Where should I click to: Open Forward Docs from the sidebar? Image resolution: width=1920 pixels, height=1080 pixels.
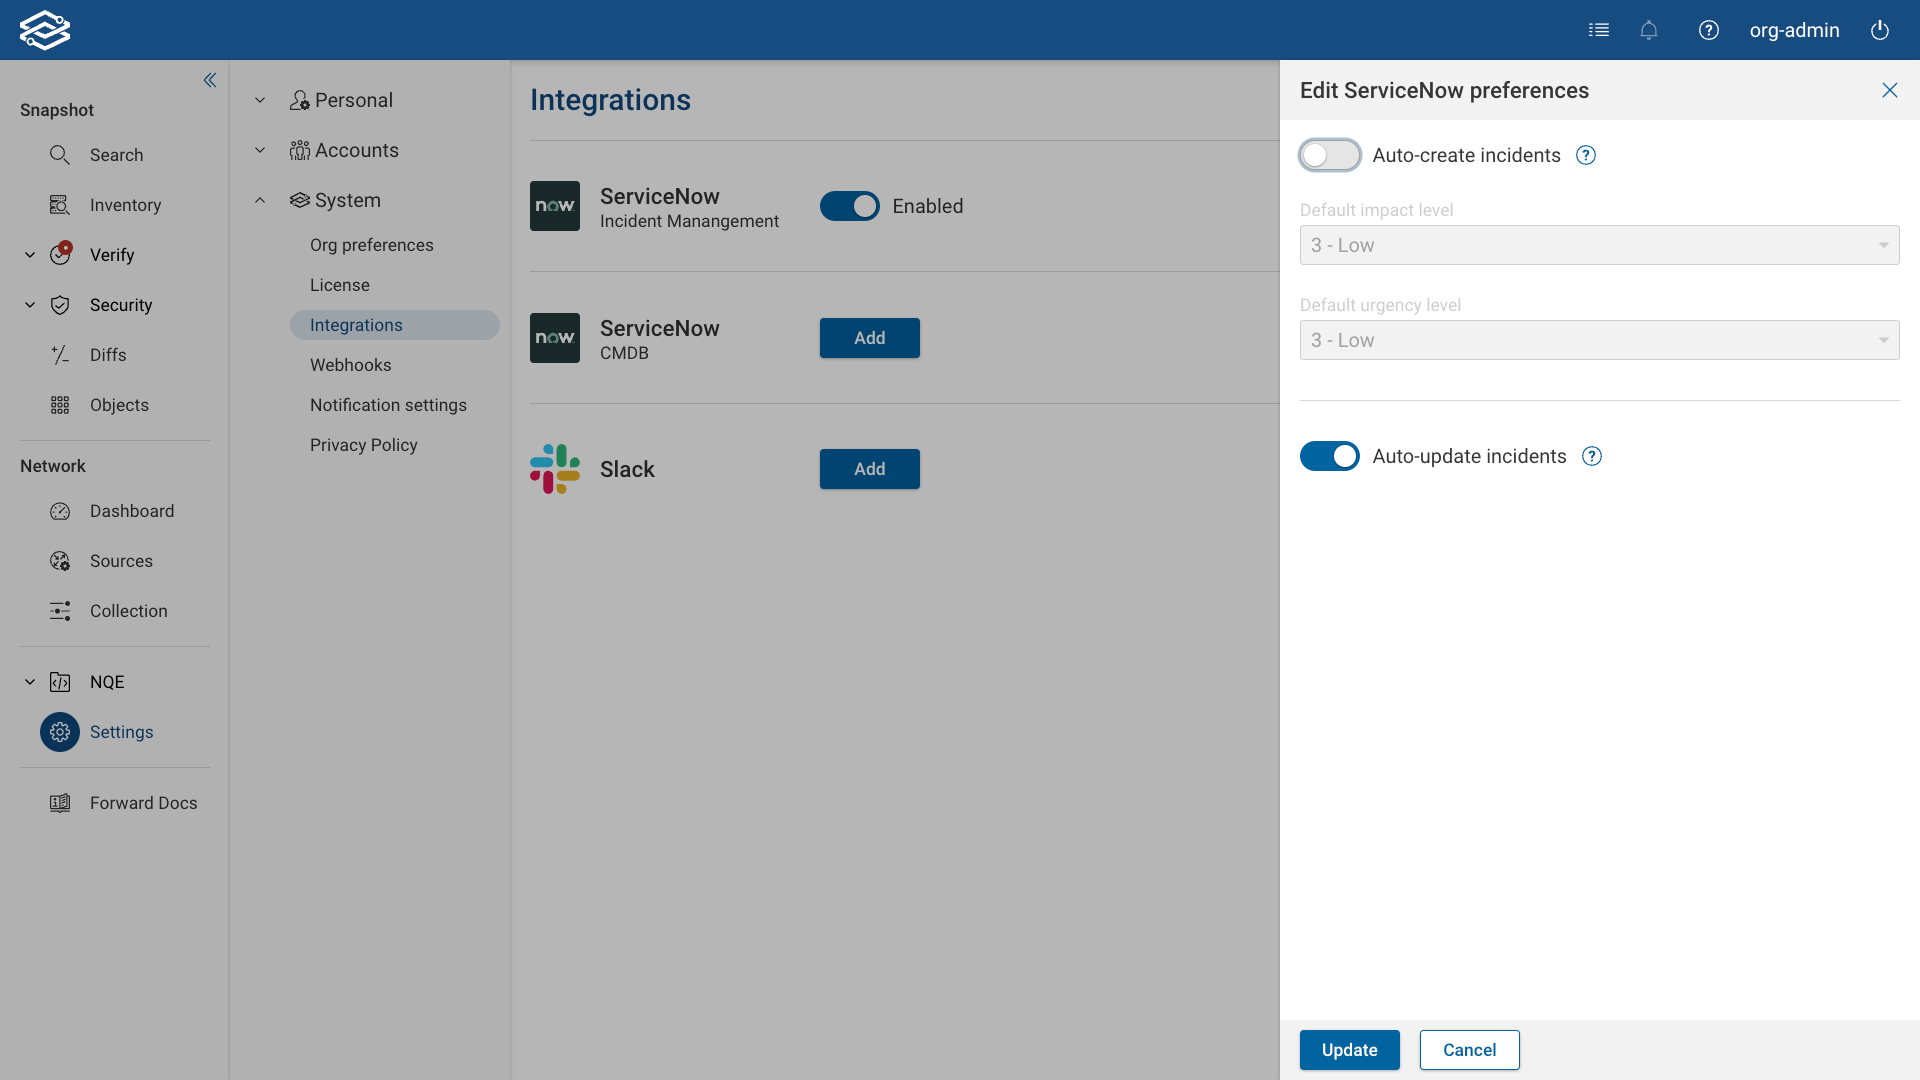[143, 802]
